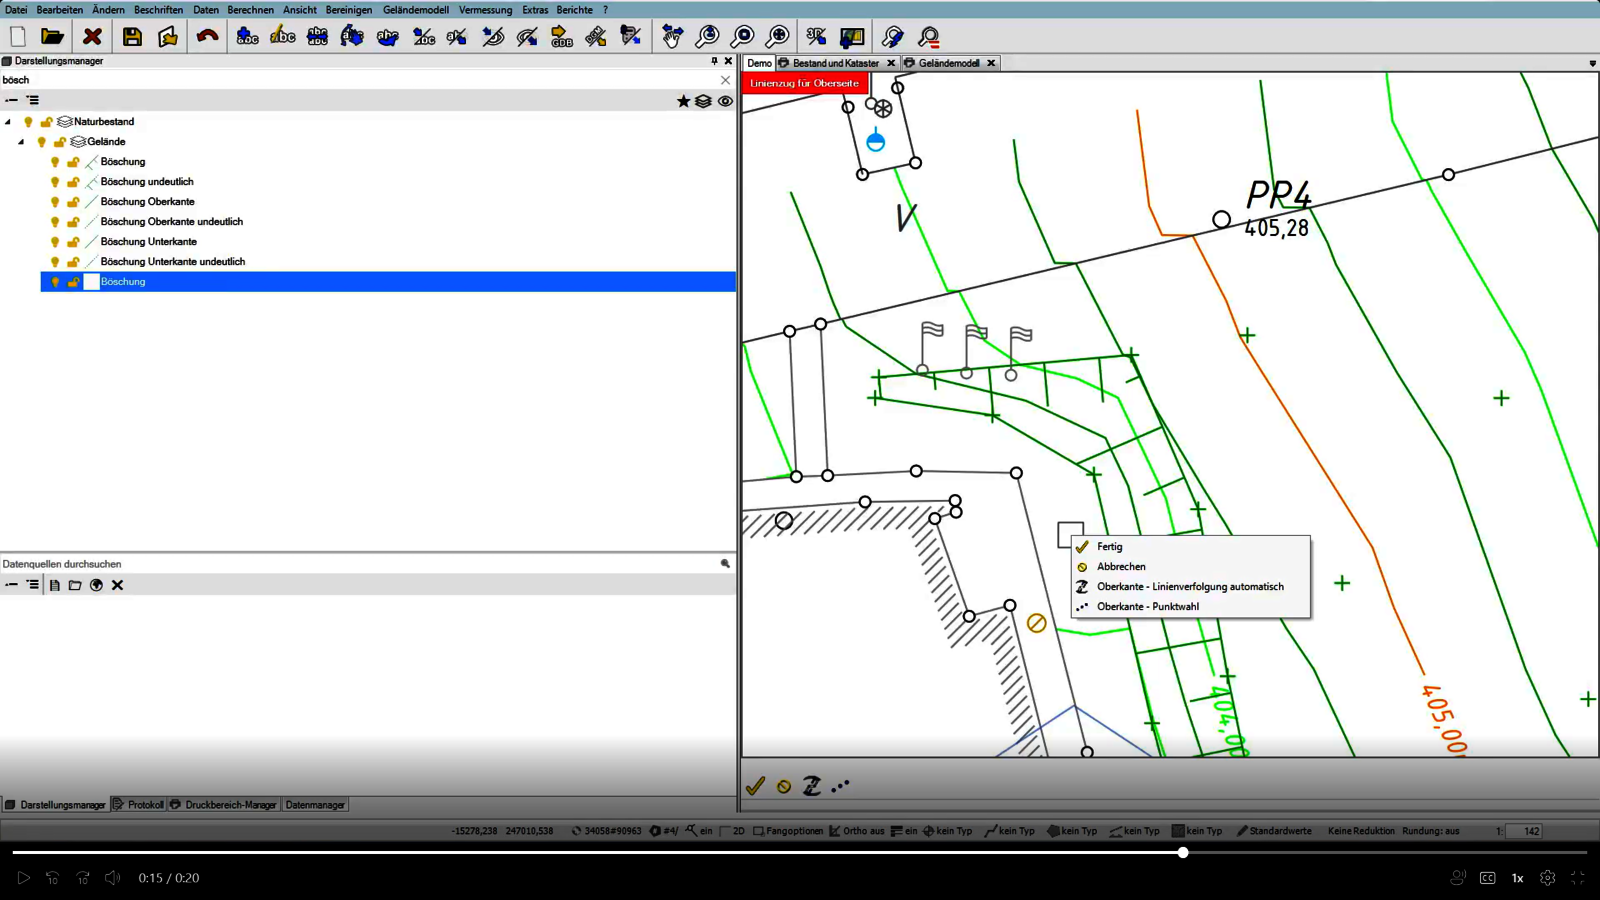Viewport: 1600px width, 900px height.
Task: Click the GDB export toolbar icon
Action: pyautogui.click(x=561, y=37)
